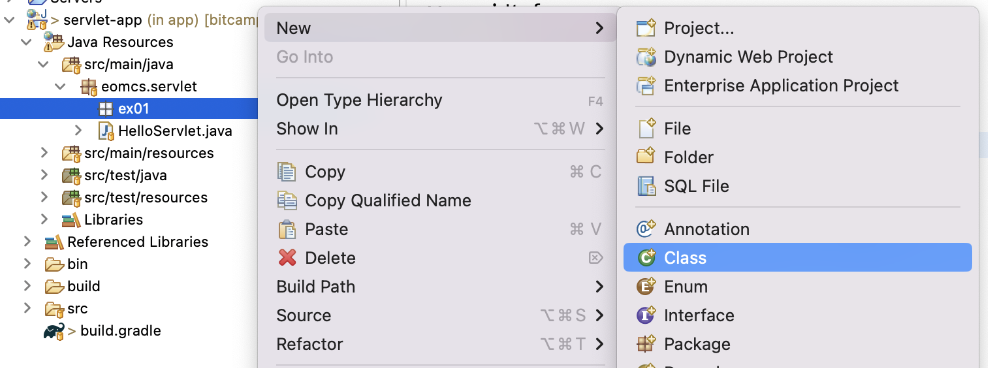988x368 pixels.
Task: Click the Annotation @ icon
Action: pyautogui.click(x=646, y=229)
